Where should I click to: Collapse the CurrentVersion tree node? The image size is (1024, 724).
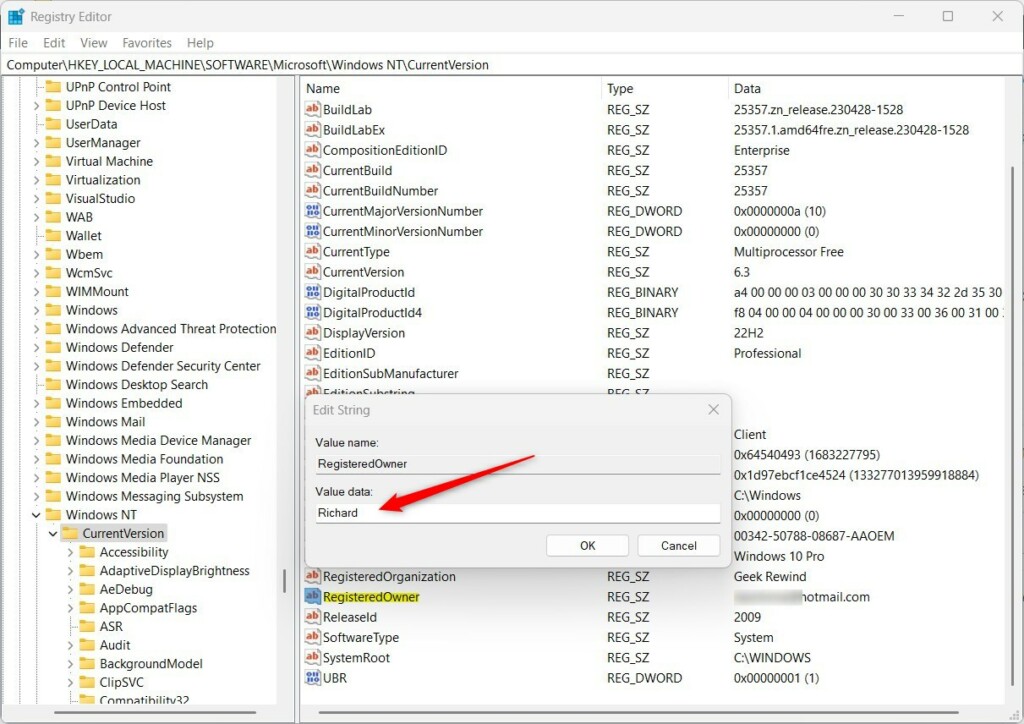tap(53, 533)
